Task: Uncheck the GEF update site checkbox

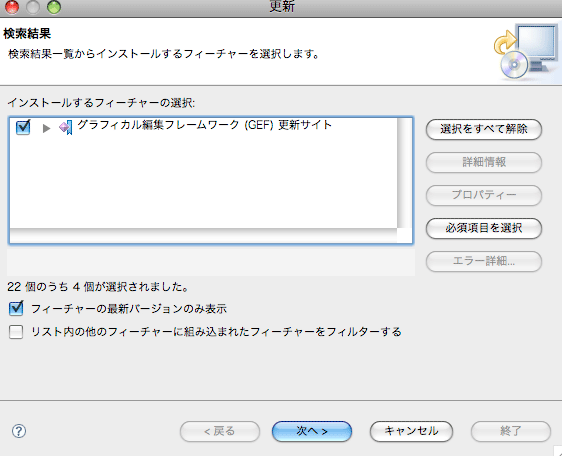Action: [23, 127]
